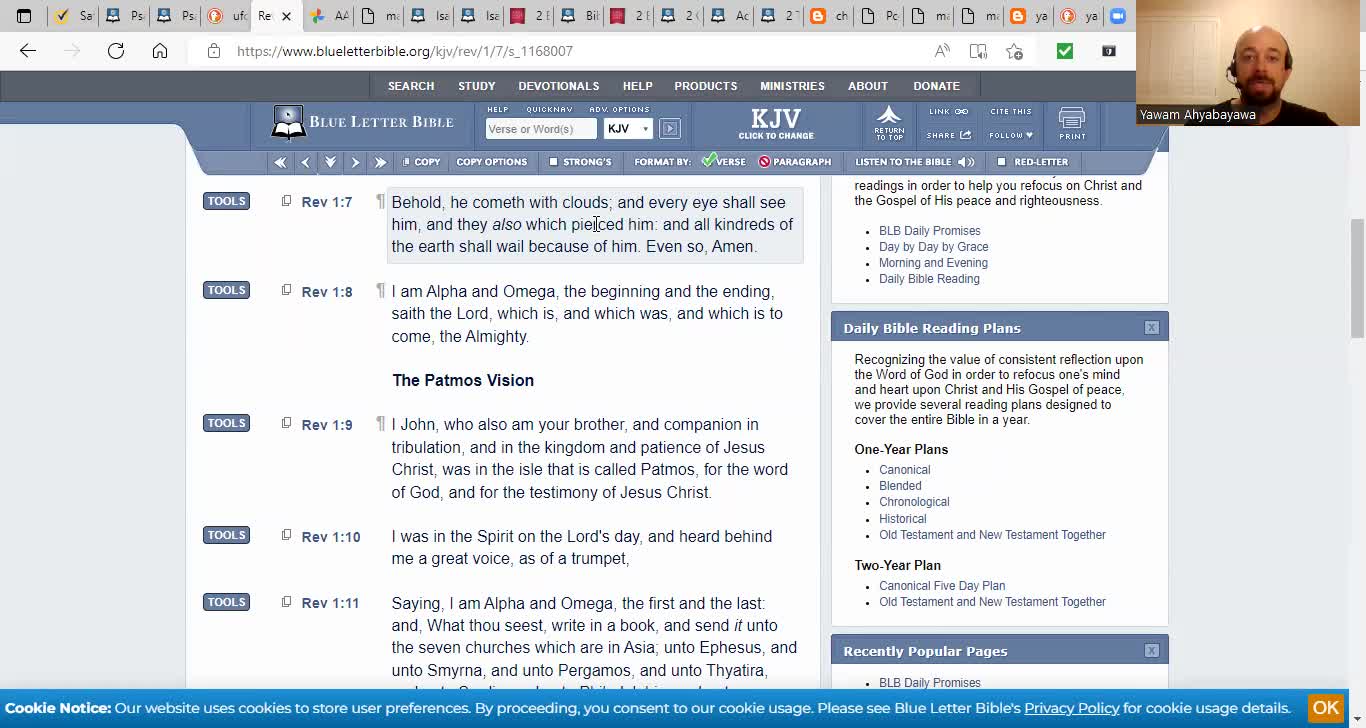Go to next chapter single-right arrow

355,162
